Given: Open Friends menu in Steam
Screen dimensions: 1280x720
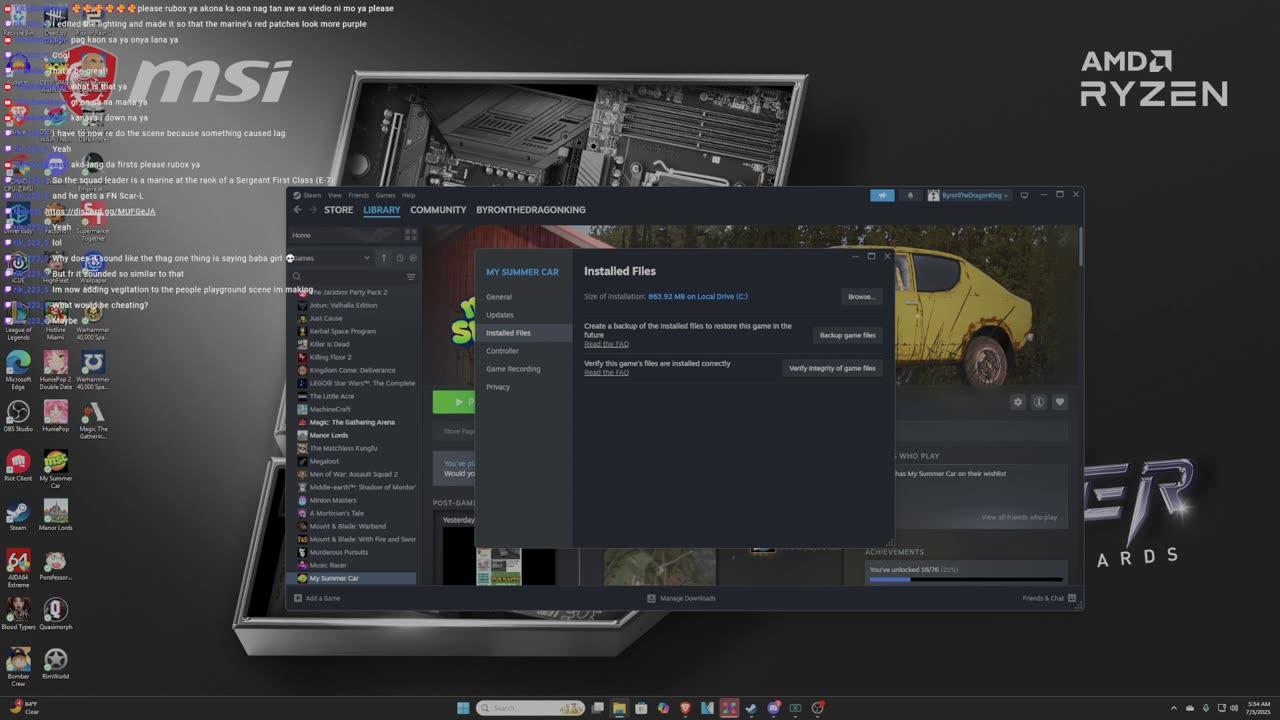Looking at the screenshot, I should click(x=358, y=195).
